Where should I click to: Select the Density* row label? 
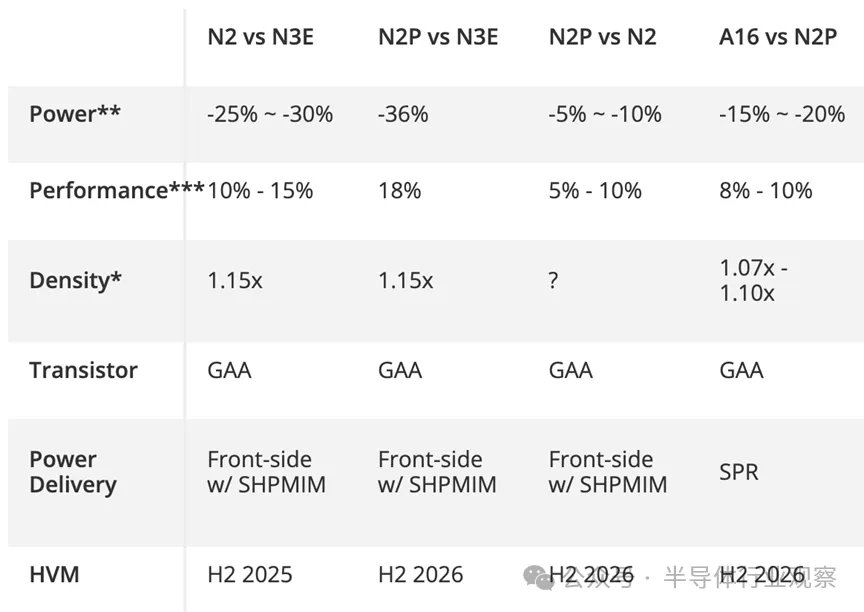click(75, 280)
